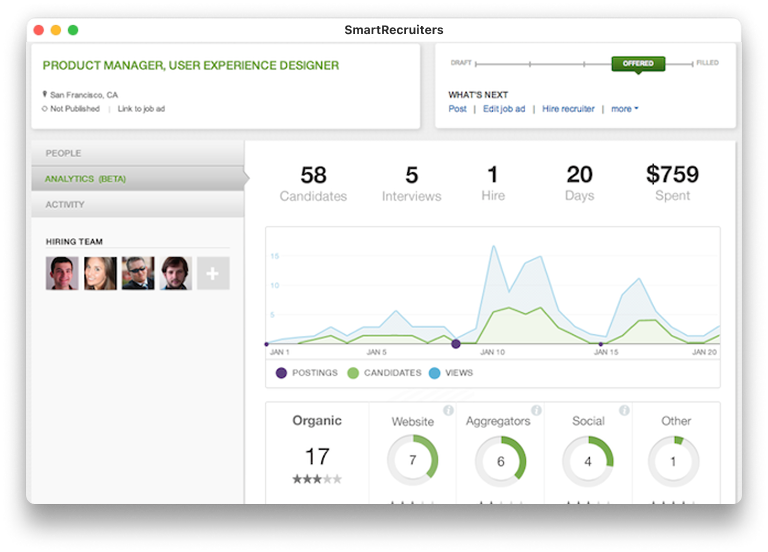Switch to the Activity tab
Screen dimensions: 768x552
(138, 204)
